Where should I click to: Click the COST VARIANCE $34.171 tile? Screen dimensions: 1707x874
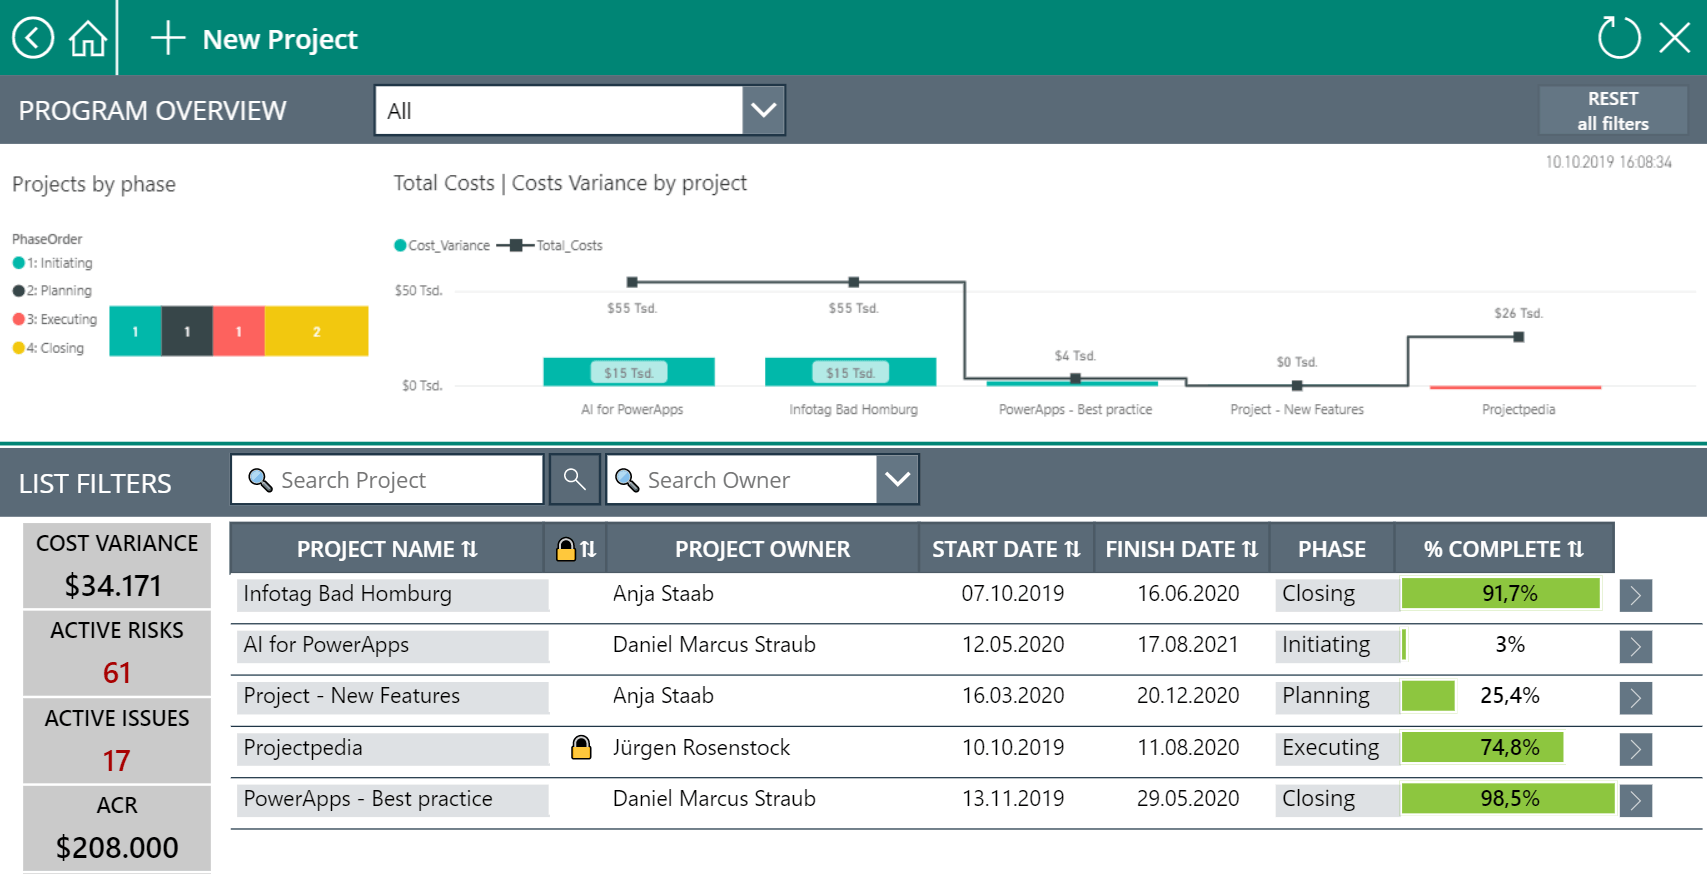pos(117,565)
